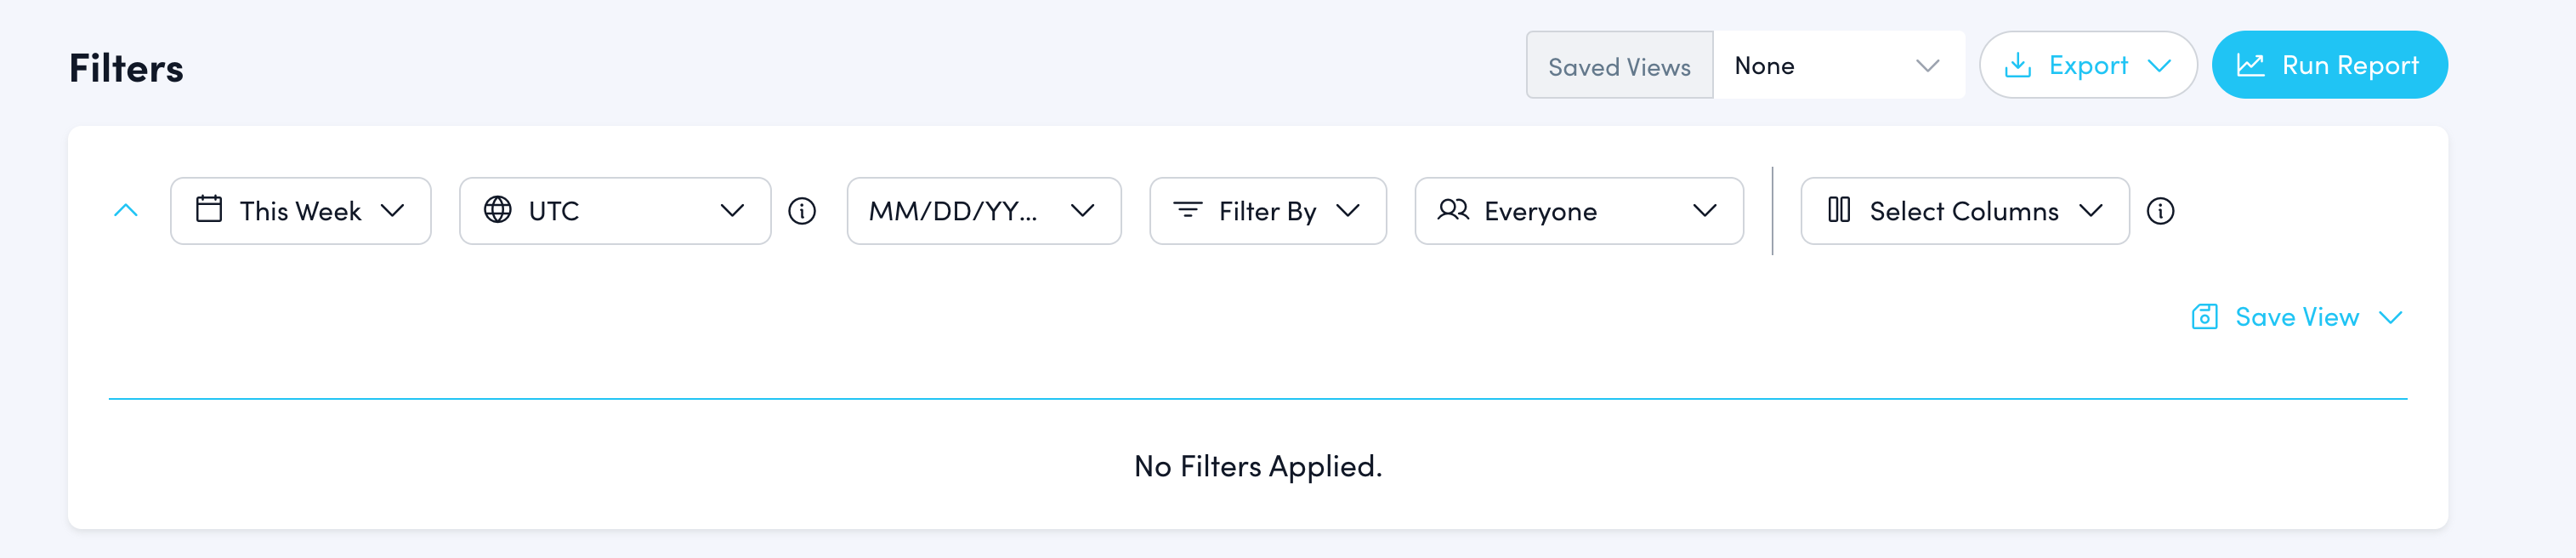Screen dimensions: 2576x558
Task: Click the filter lines icon in Filter By
Action: [1186, 210]
